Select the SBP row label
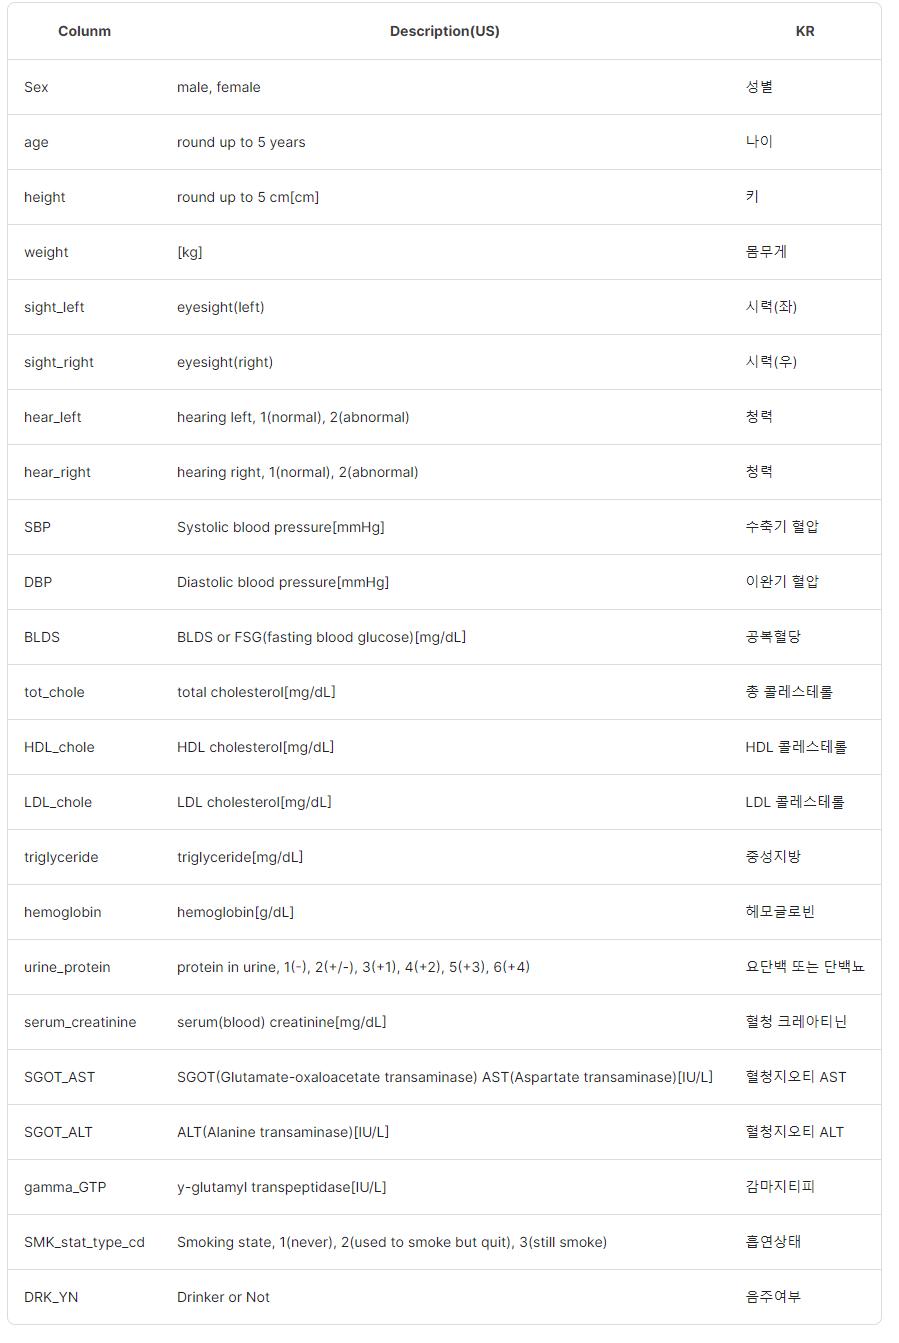The height and width of the screenshot is (1343, 899). click(37, 527)
